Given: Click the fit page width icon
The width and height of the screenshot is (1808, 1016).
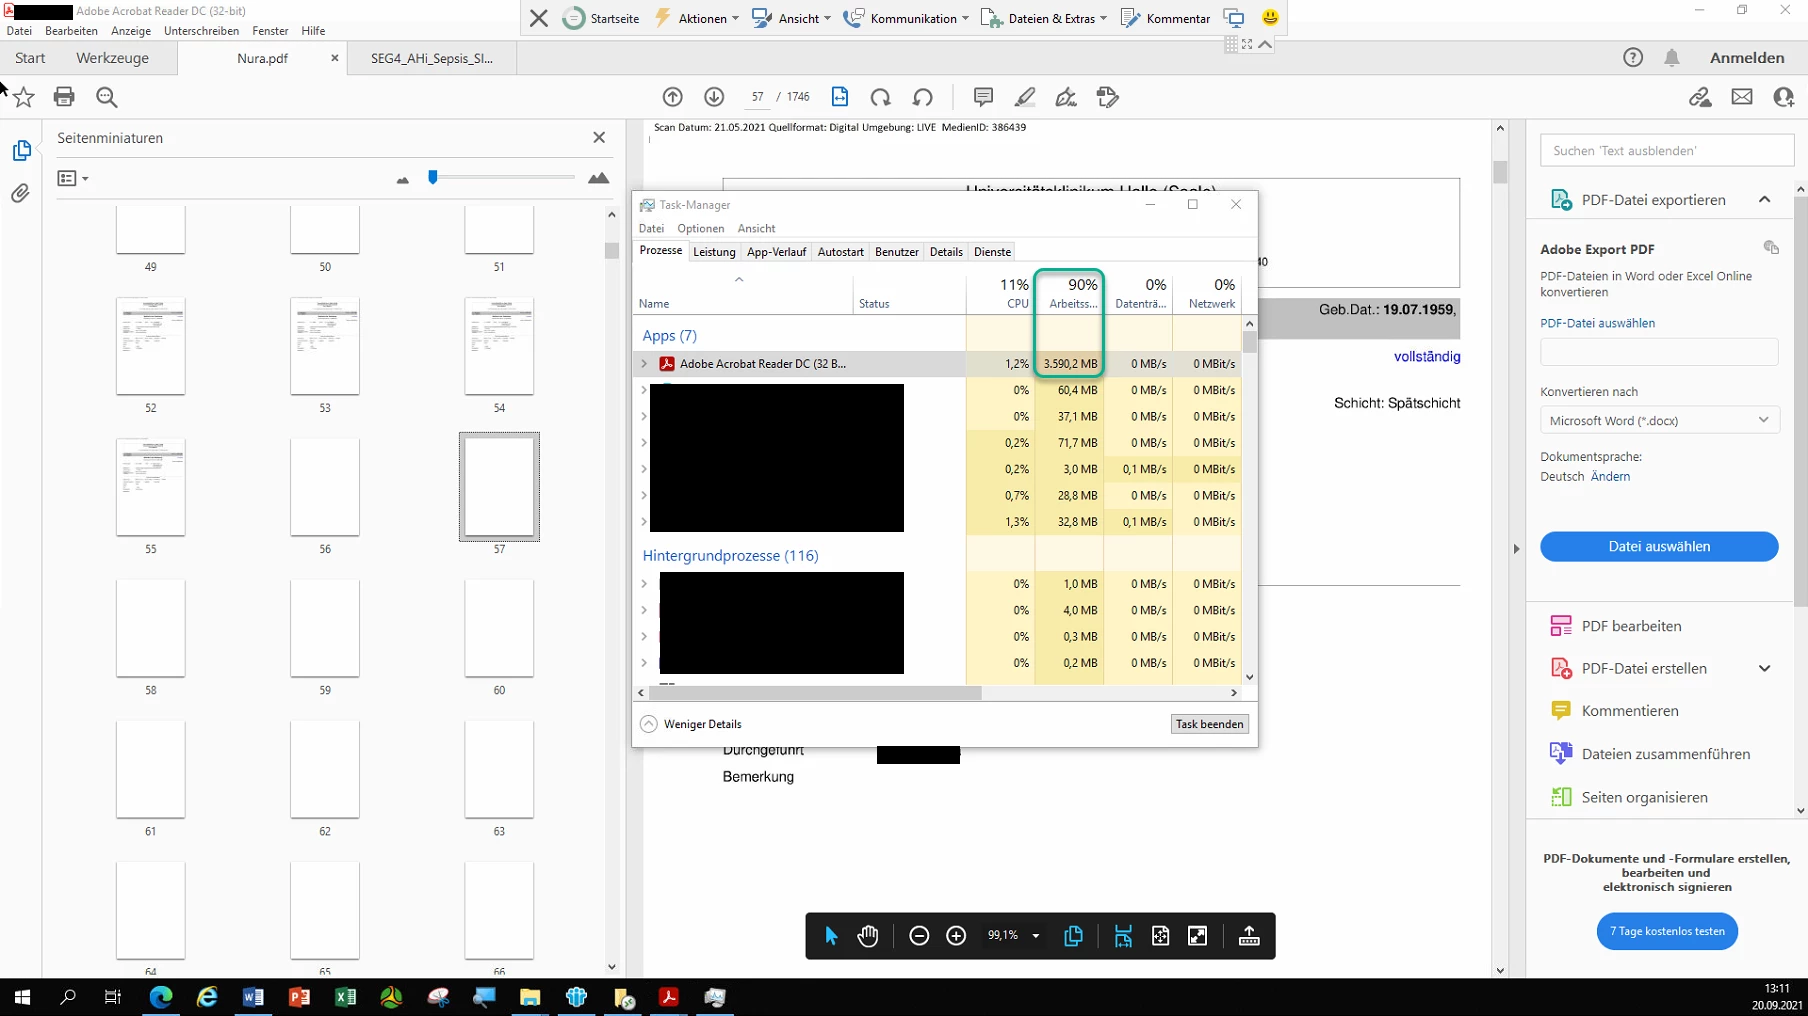Looking at the screenshot, I should [840, 97].
